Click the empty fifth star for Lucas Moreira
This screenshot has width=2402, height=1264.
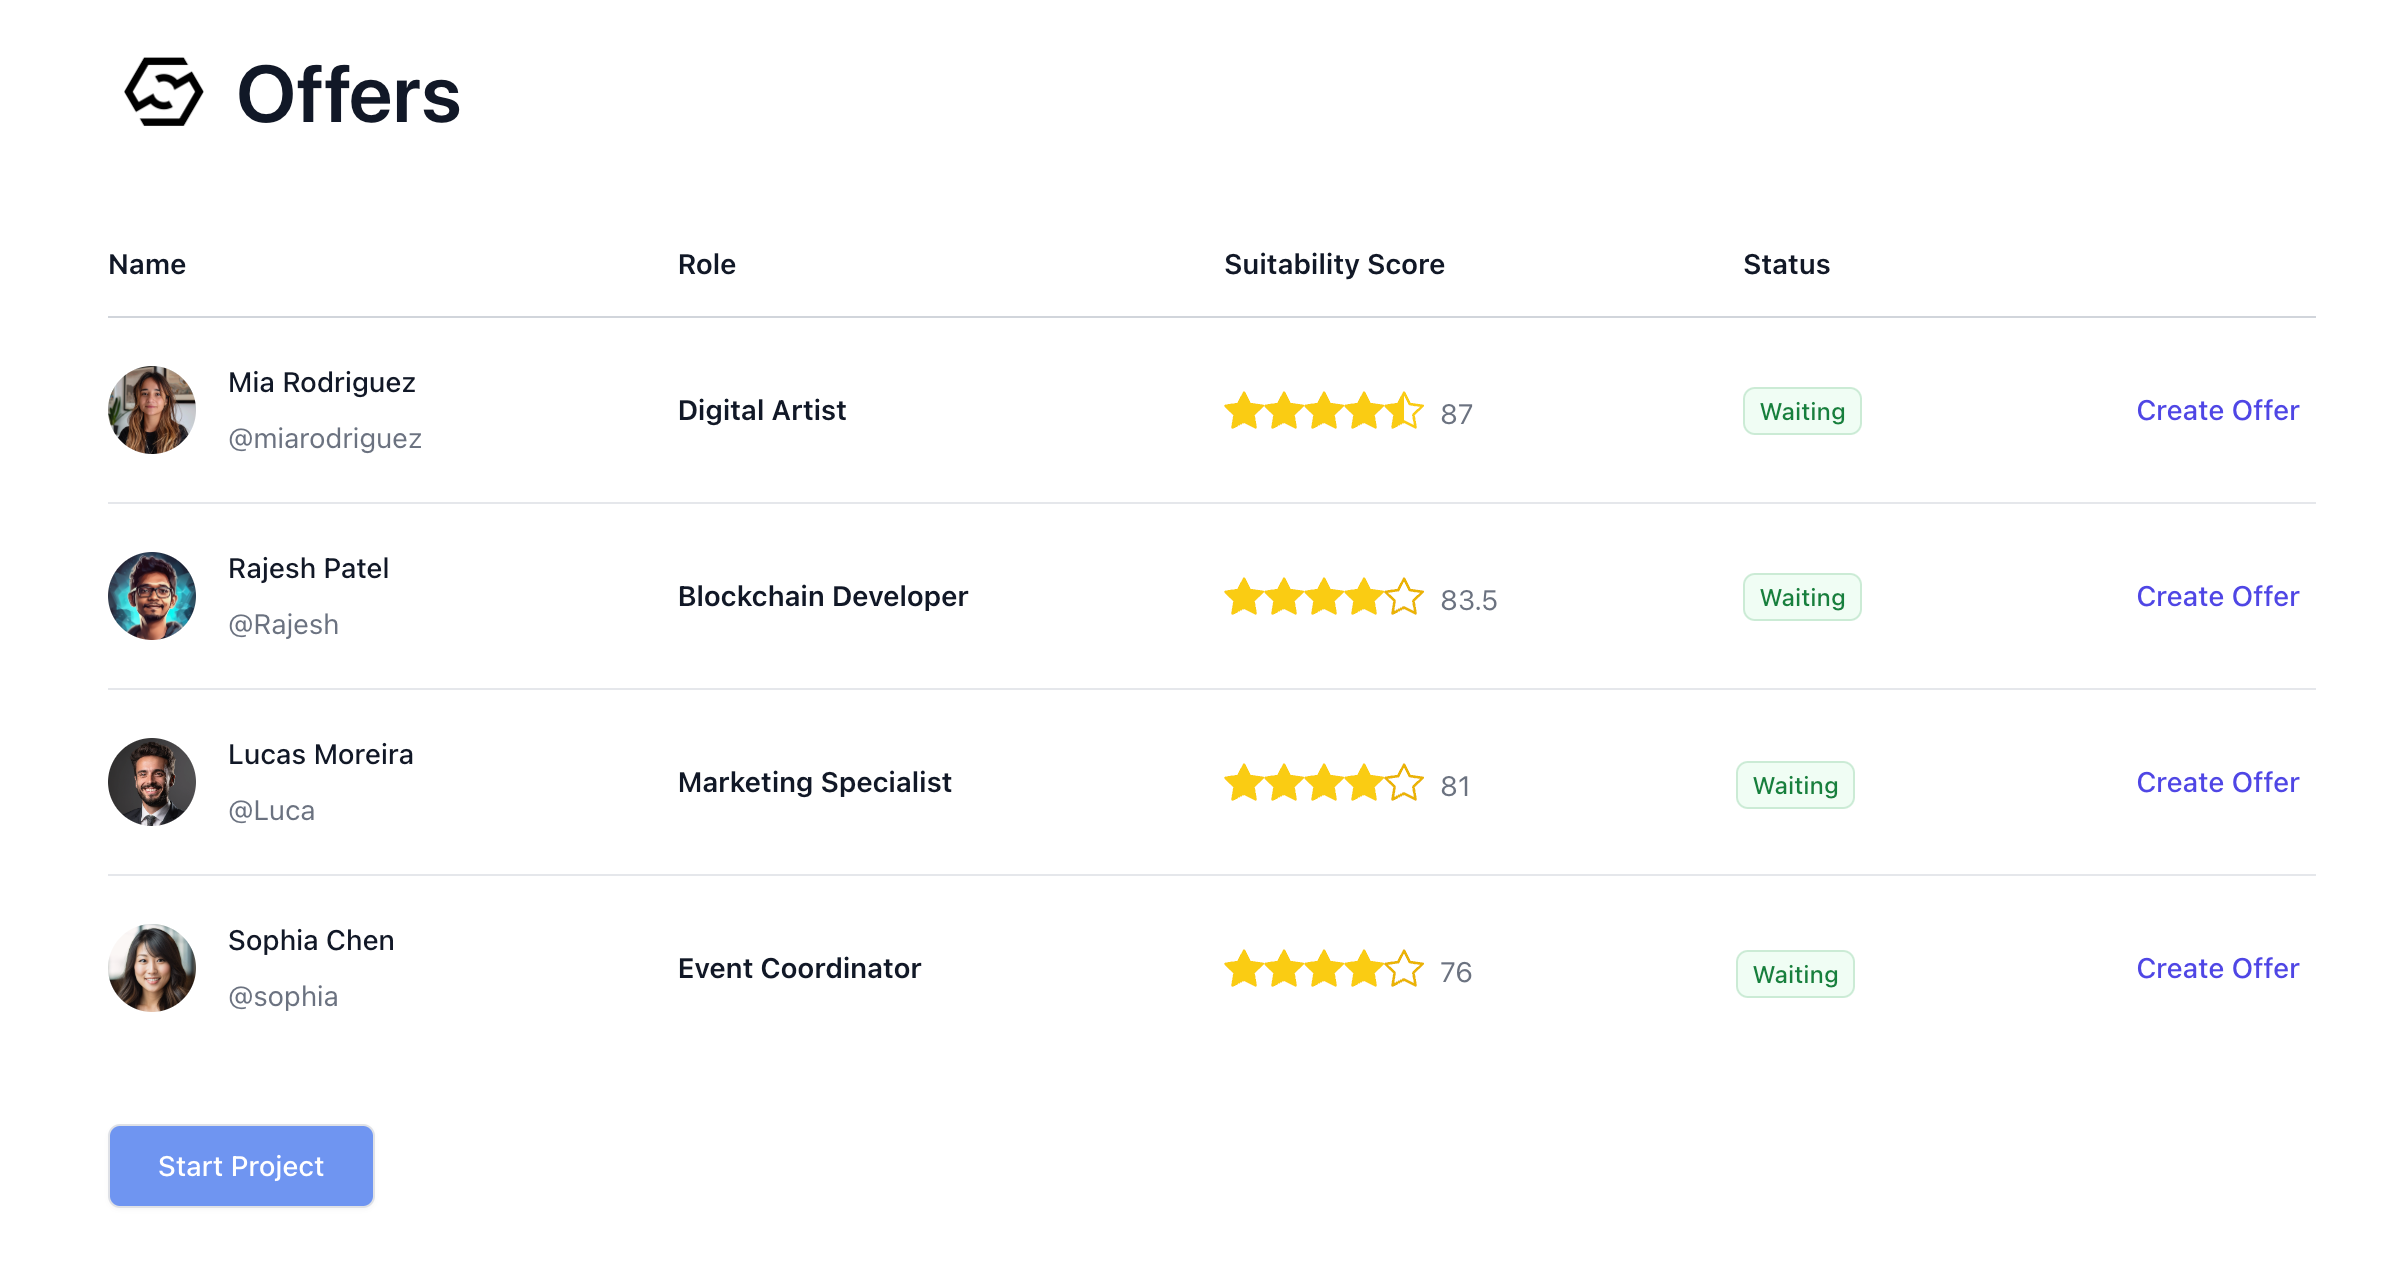tap(1404, 783)
